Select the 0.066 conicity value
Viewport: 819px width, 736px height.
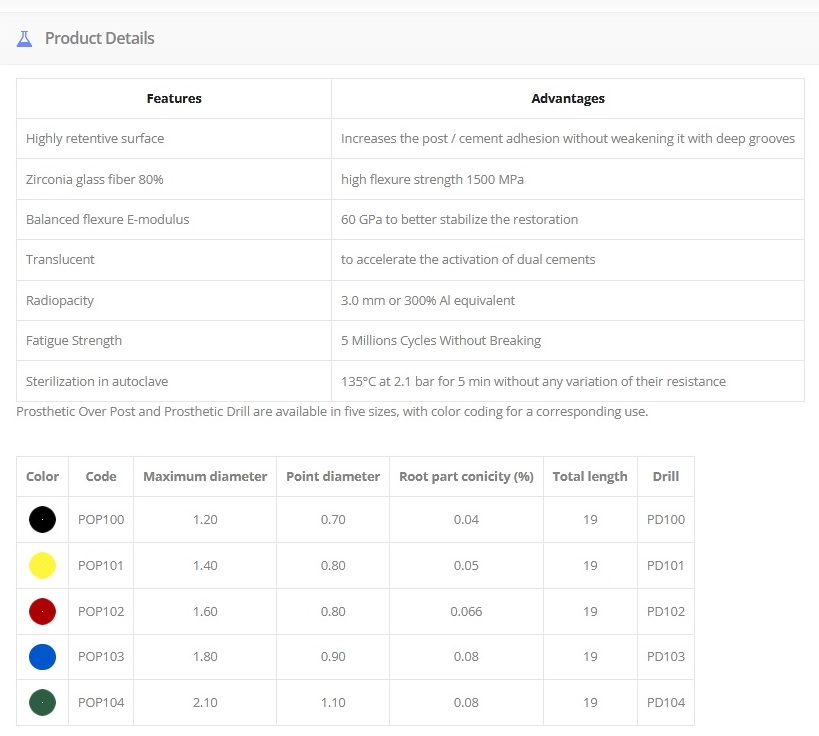pyautogui.click(x=466, y=611)
